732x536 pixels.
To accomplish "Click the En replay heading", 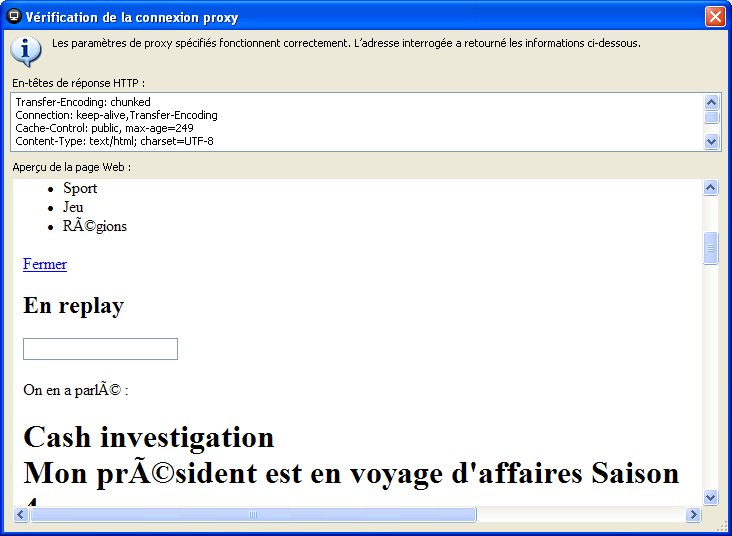I will (73, 306).
